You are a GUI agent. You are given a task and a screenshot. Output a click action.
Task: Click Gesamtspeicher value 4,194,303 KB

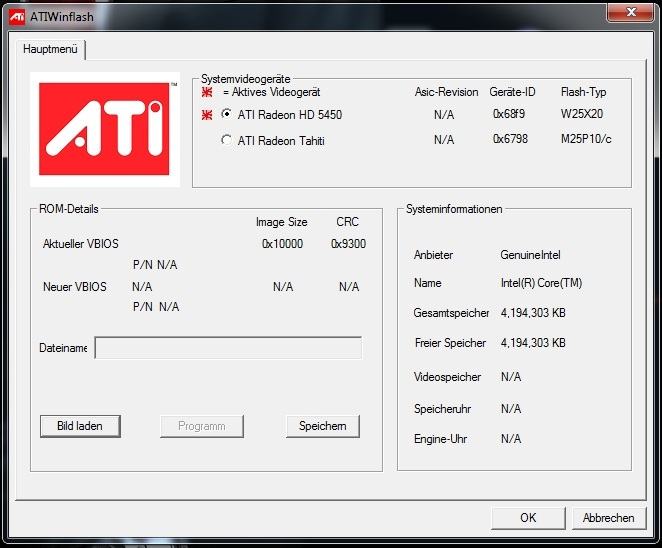pos(533,313)
